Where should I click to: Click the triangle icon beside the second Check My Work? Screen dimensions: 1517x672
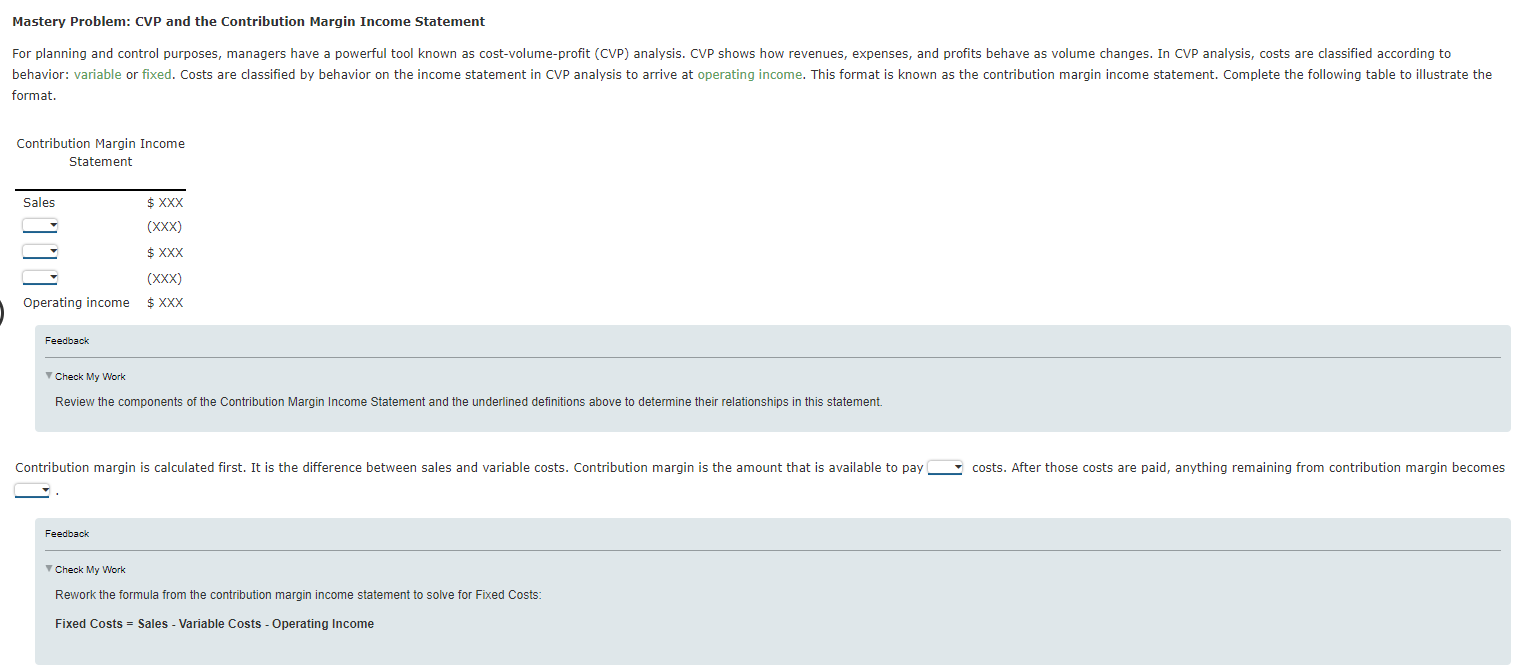tap(48, 569)
